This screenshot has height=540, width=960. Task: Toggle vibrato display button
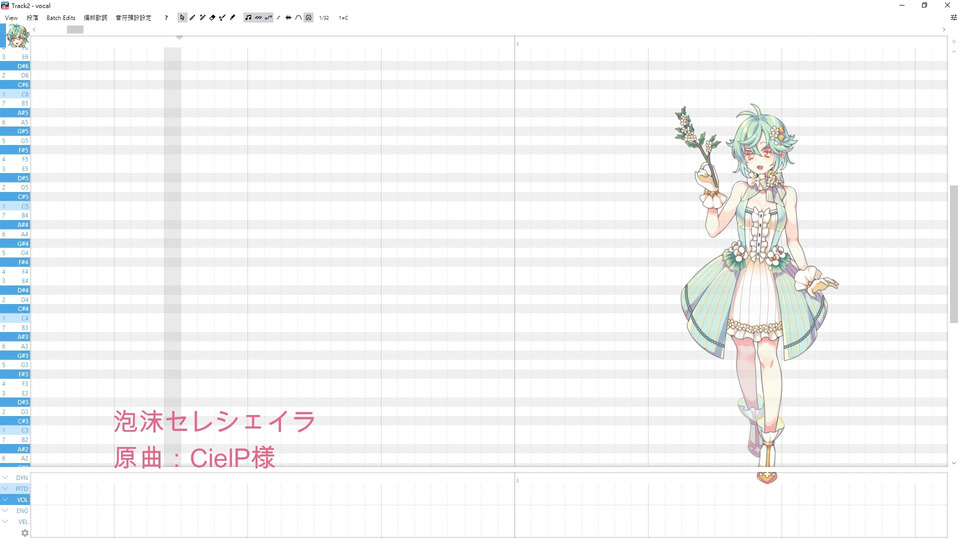(258, 18)
